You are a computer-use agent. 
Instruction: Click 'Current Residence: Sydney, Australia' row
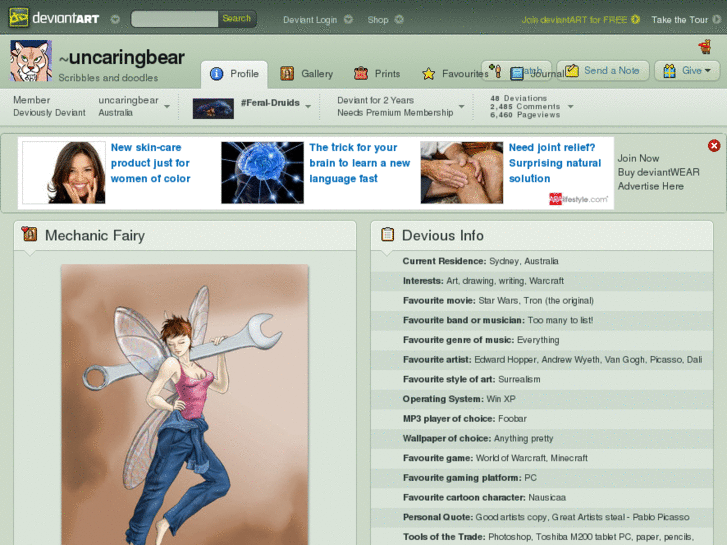tap(542, 261)
